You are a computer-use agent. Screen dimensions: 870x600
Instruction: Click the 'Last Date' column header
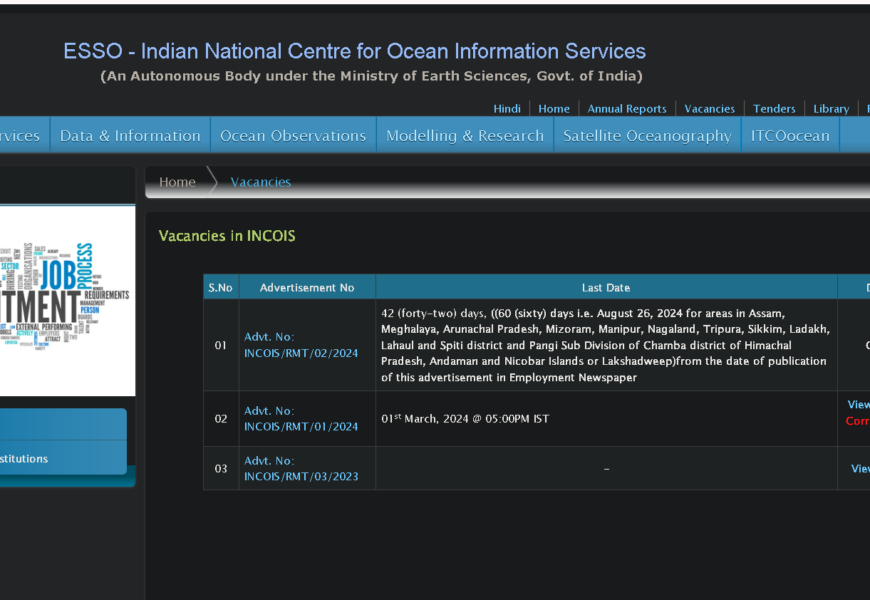tap(606, 288)
